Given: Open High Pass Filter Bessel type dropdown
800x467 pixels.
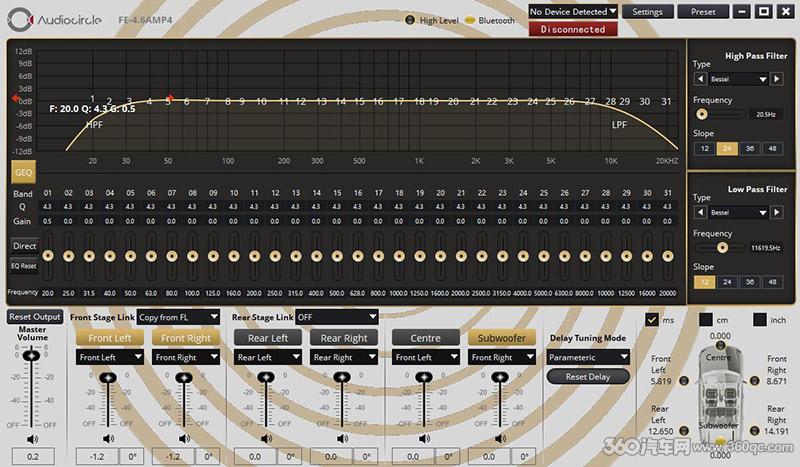Looking at the screenshot, I should pyautogui.click(x=738, y=79).
